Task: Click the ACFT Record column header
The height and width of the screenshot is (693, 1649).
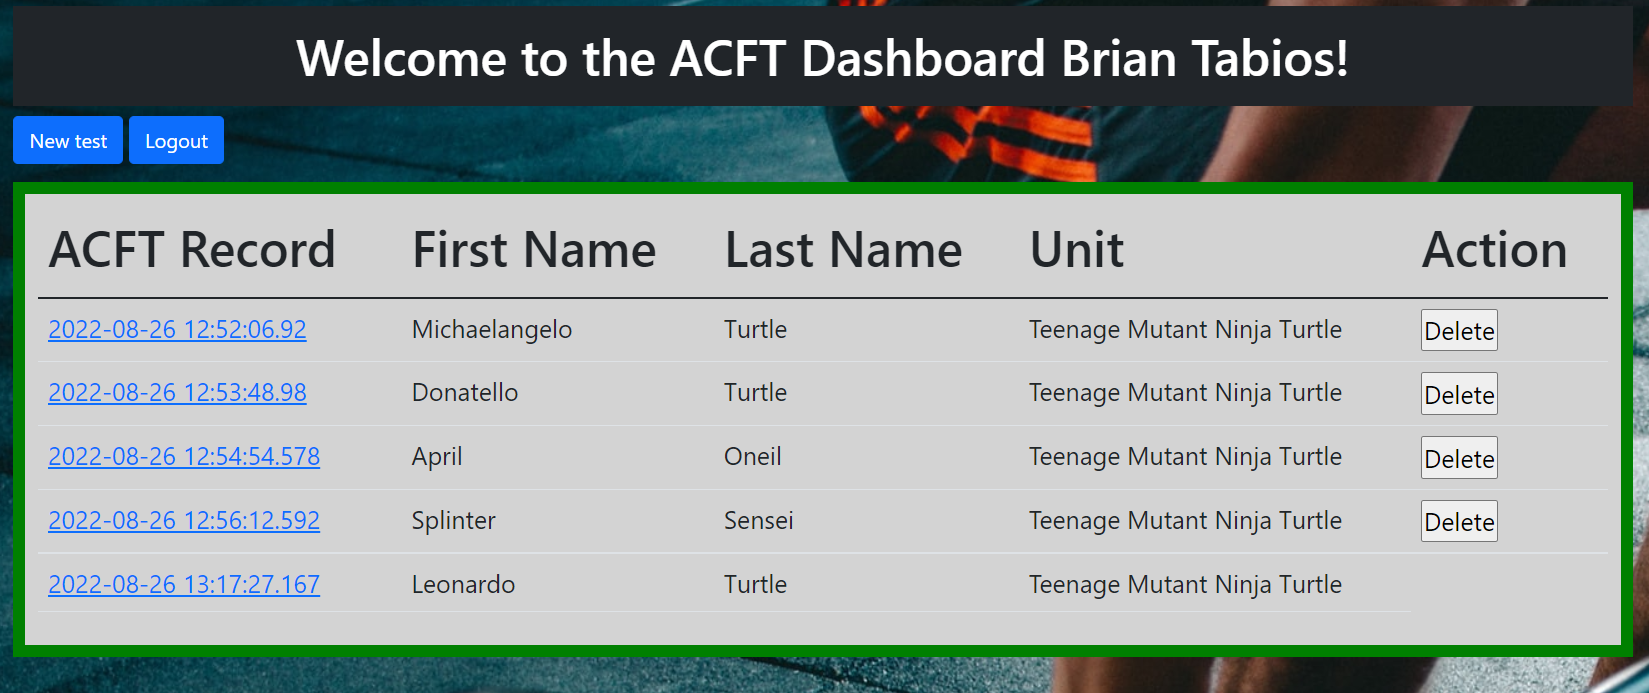Action: [x=192, y=250]
